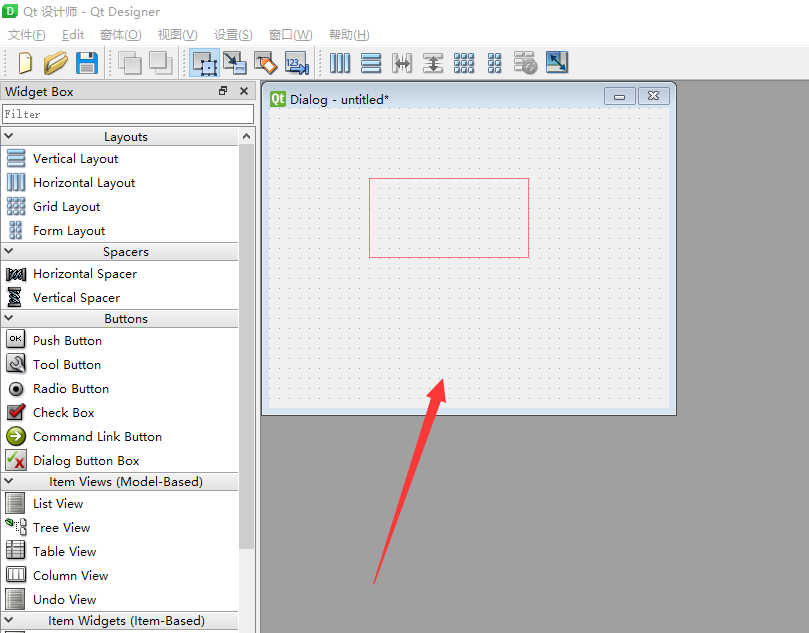Click the Break Layout toolbar icon
This screenshot has width=809, height=633.
pyautogui.click(x=525, y=63)
